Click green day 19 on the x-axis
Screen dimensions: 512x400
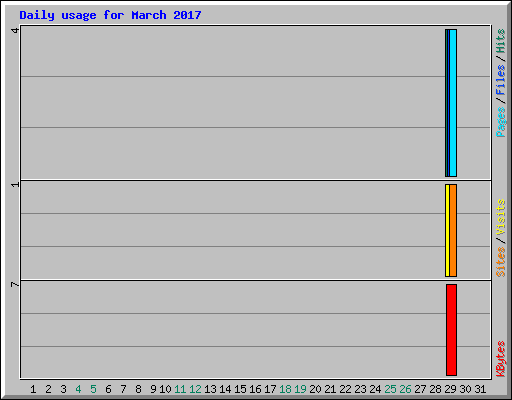tap(300, 389)
